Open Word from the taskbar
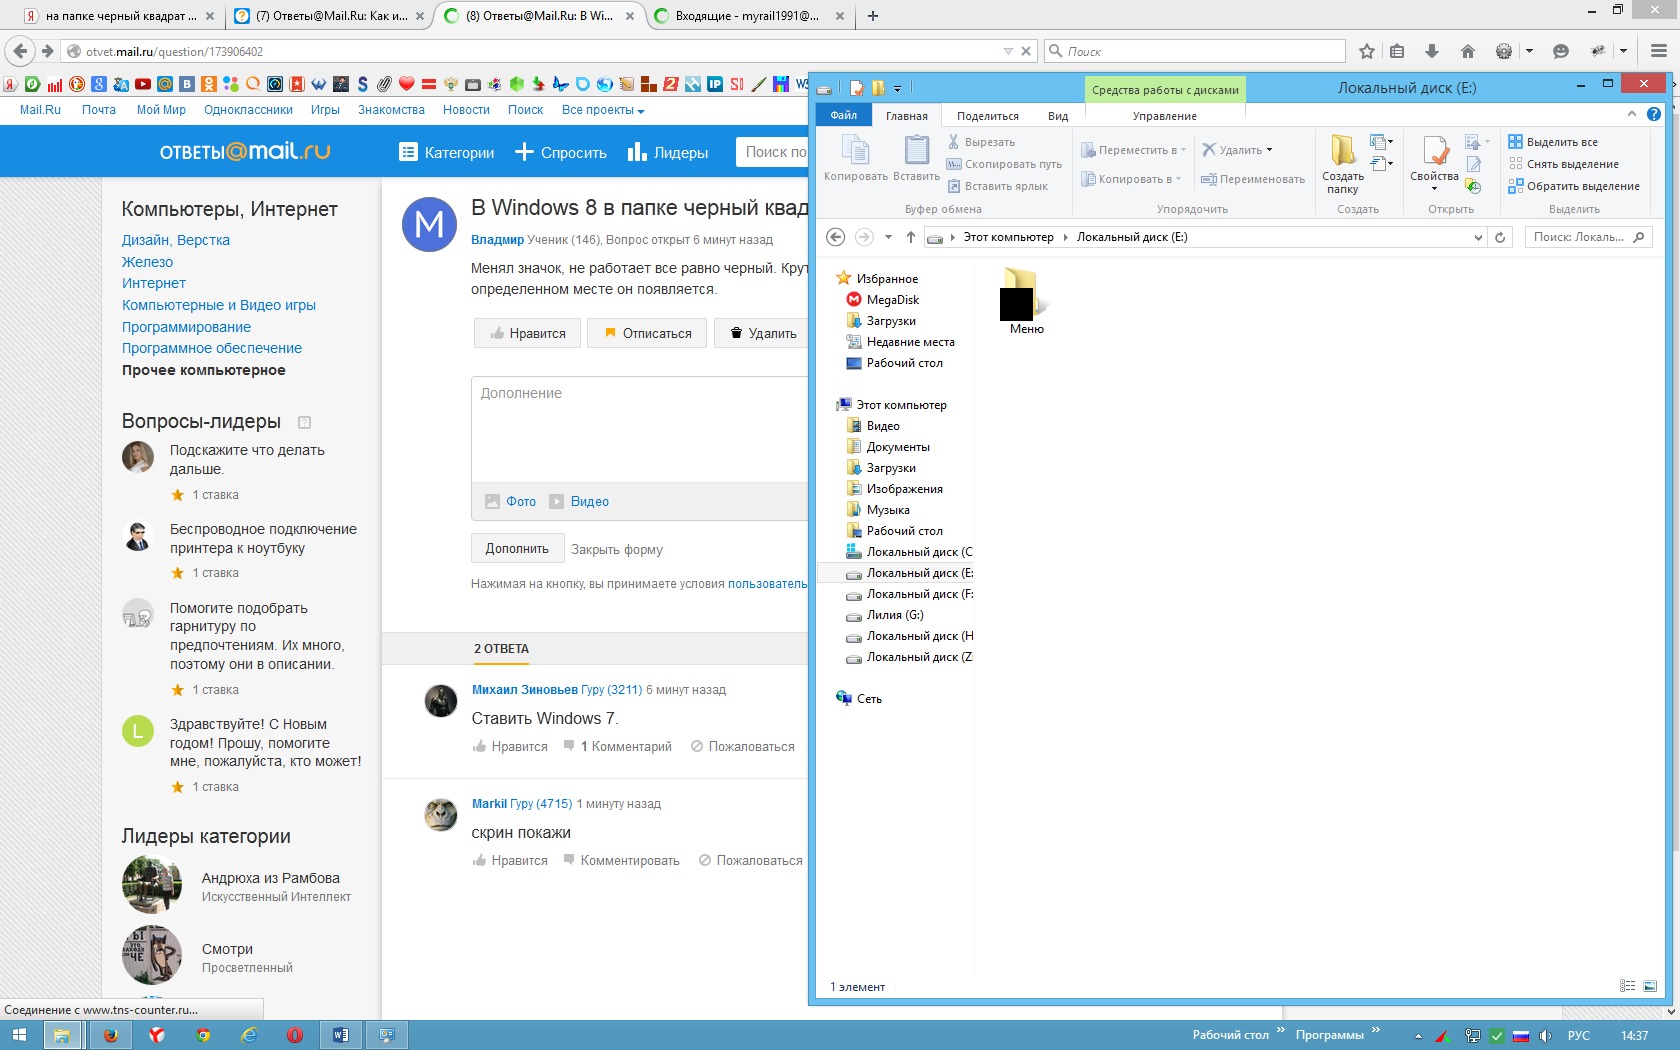 pos(340,1035)
